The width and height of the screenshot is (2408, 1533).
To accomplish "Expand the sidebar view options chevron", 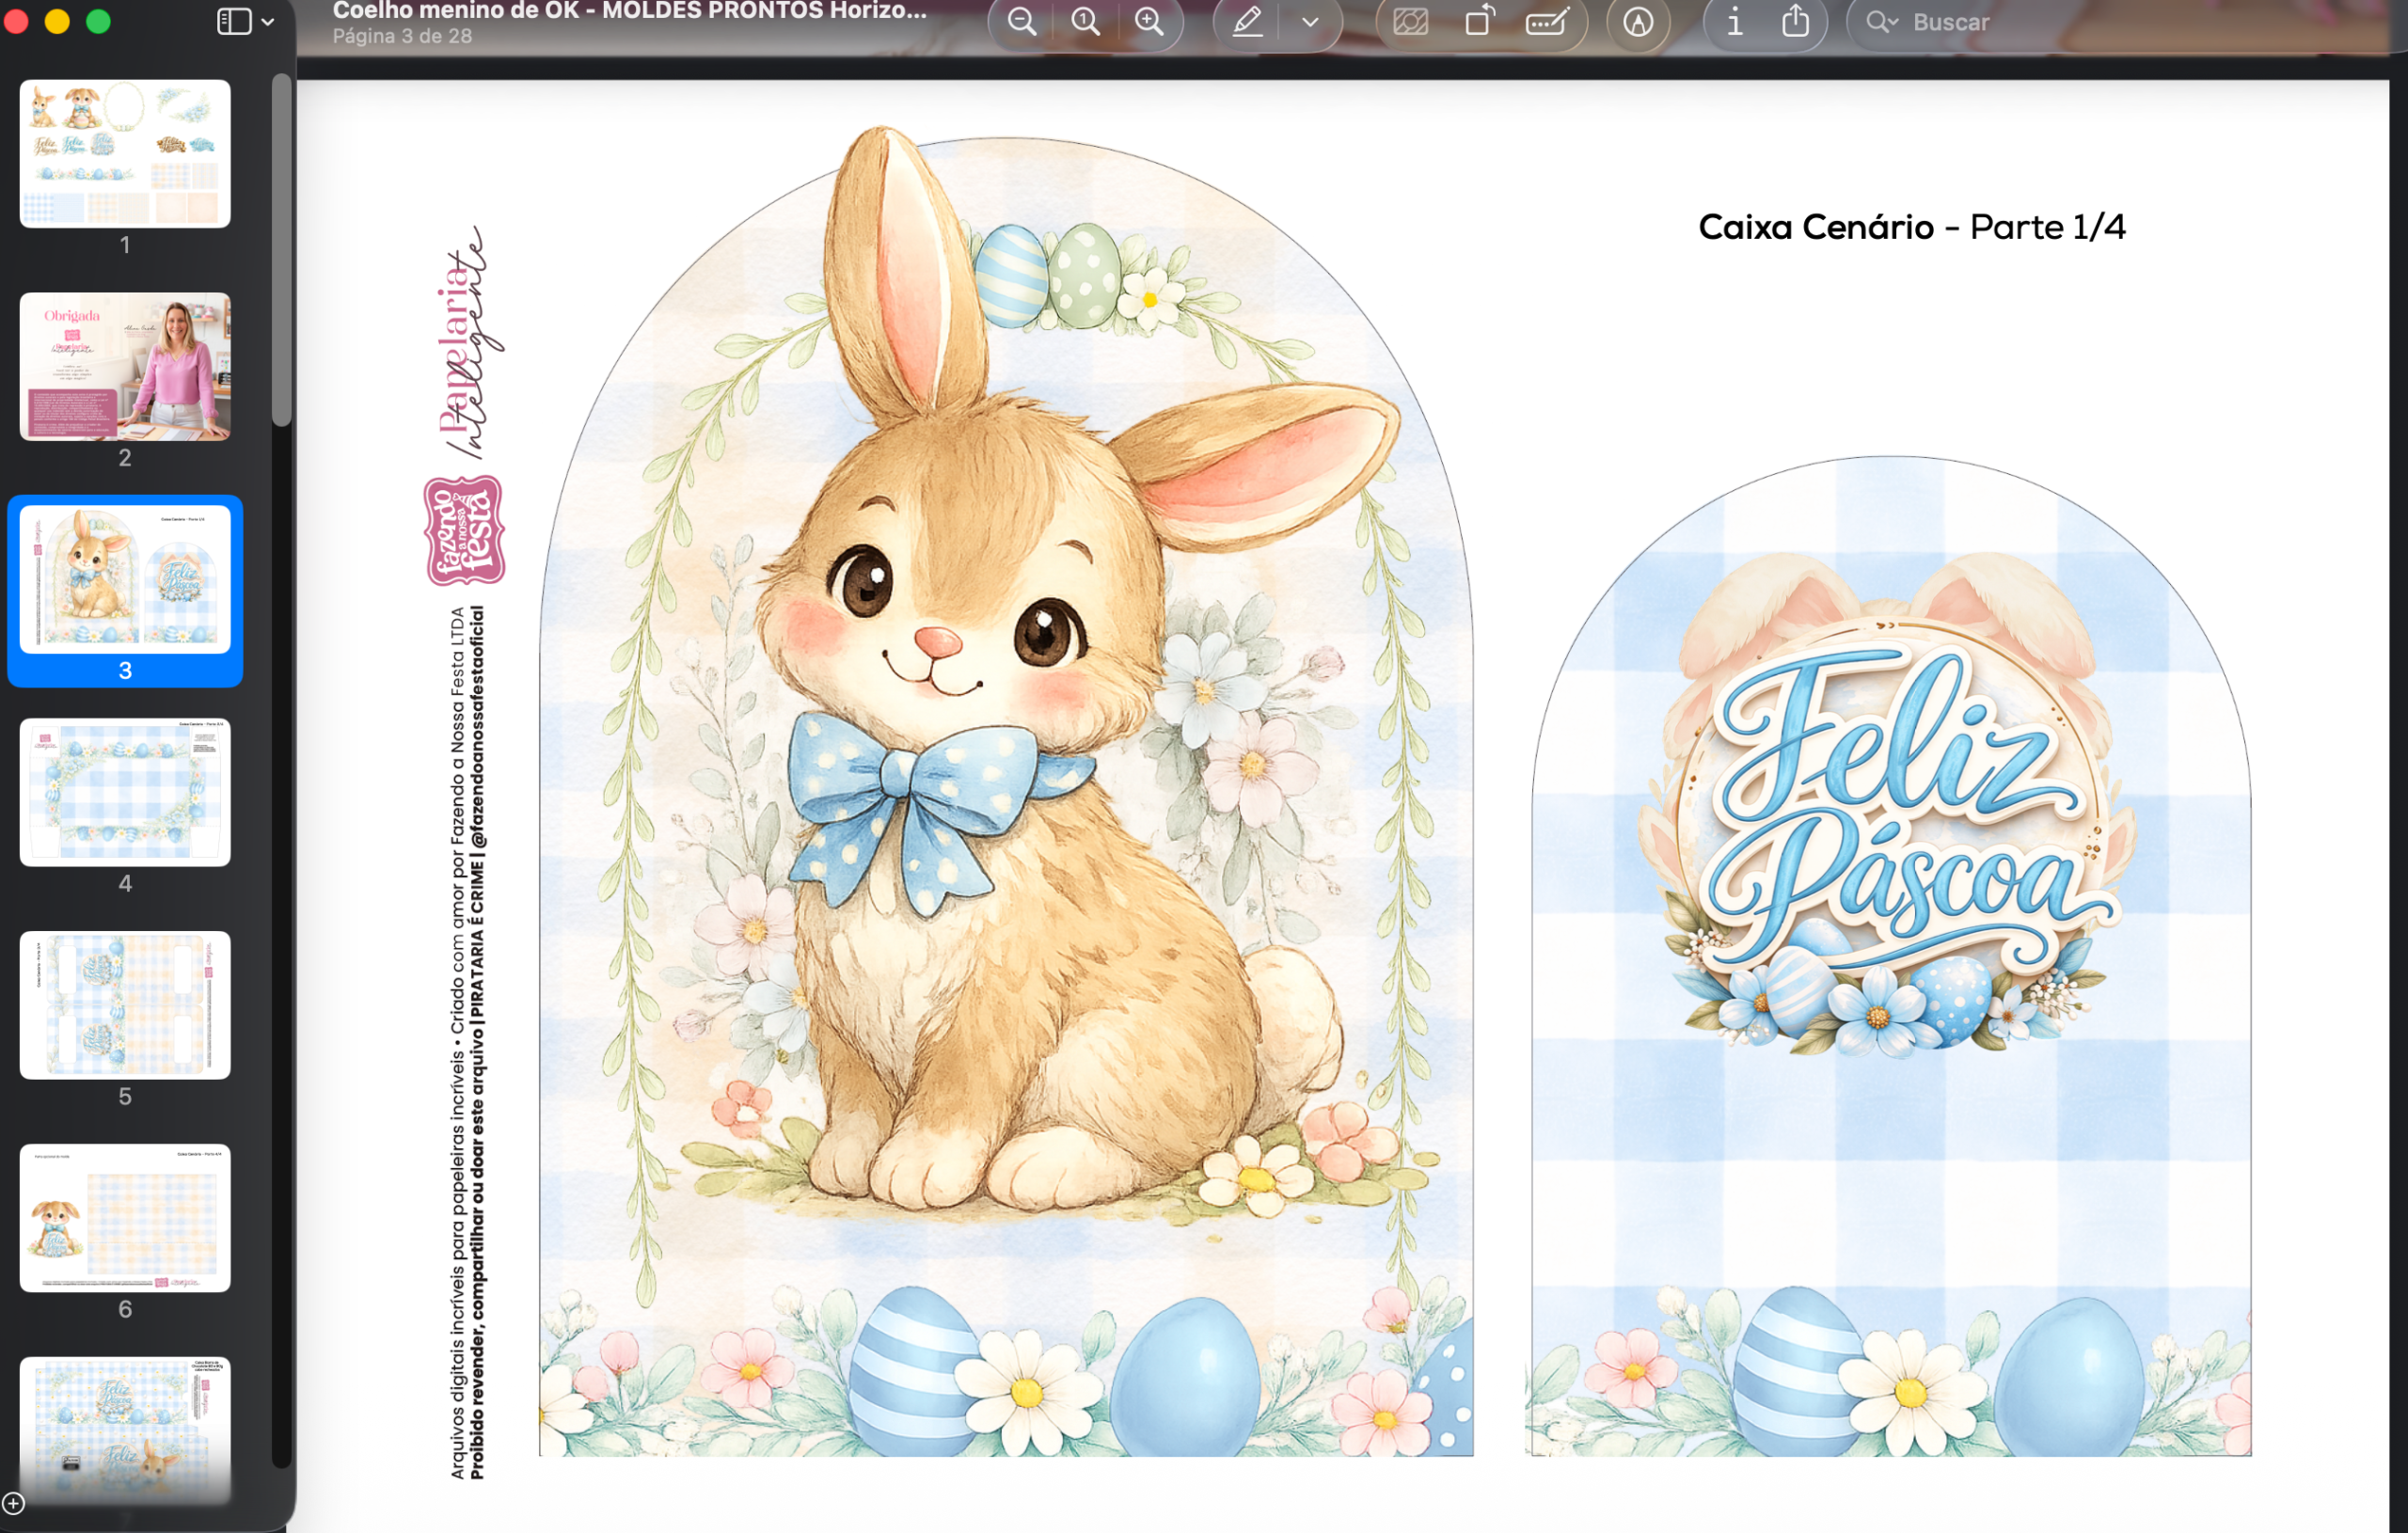I will click(x=268, y=22).
